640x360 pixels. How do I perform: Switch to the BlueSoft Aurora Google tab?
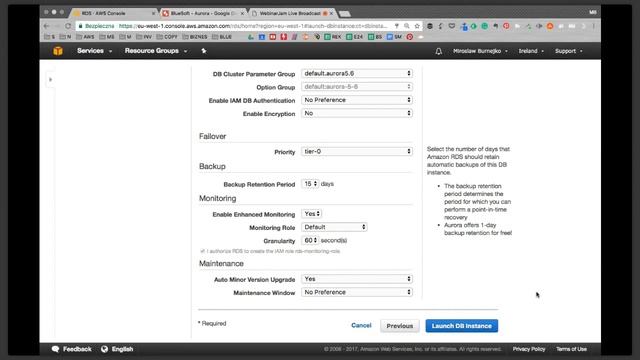tap(202, 13)
